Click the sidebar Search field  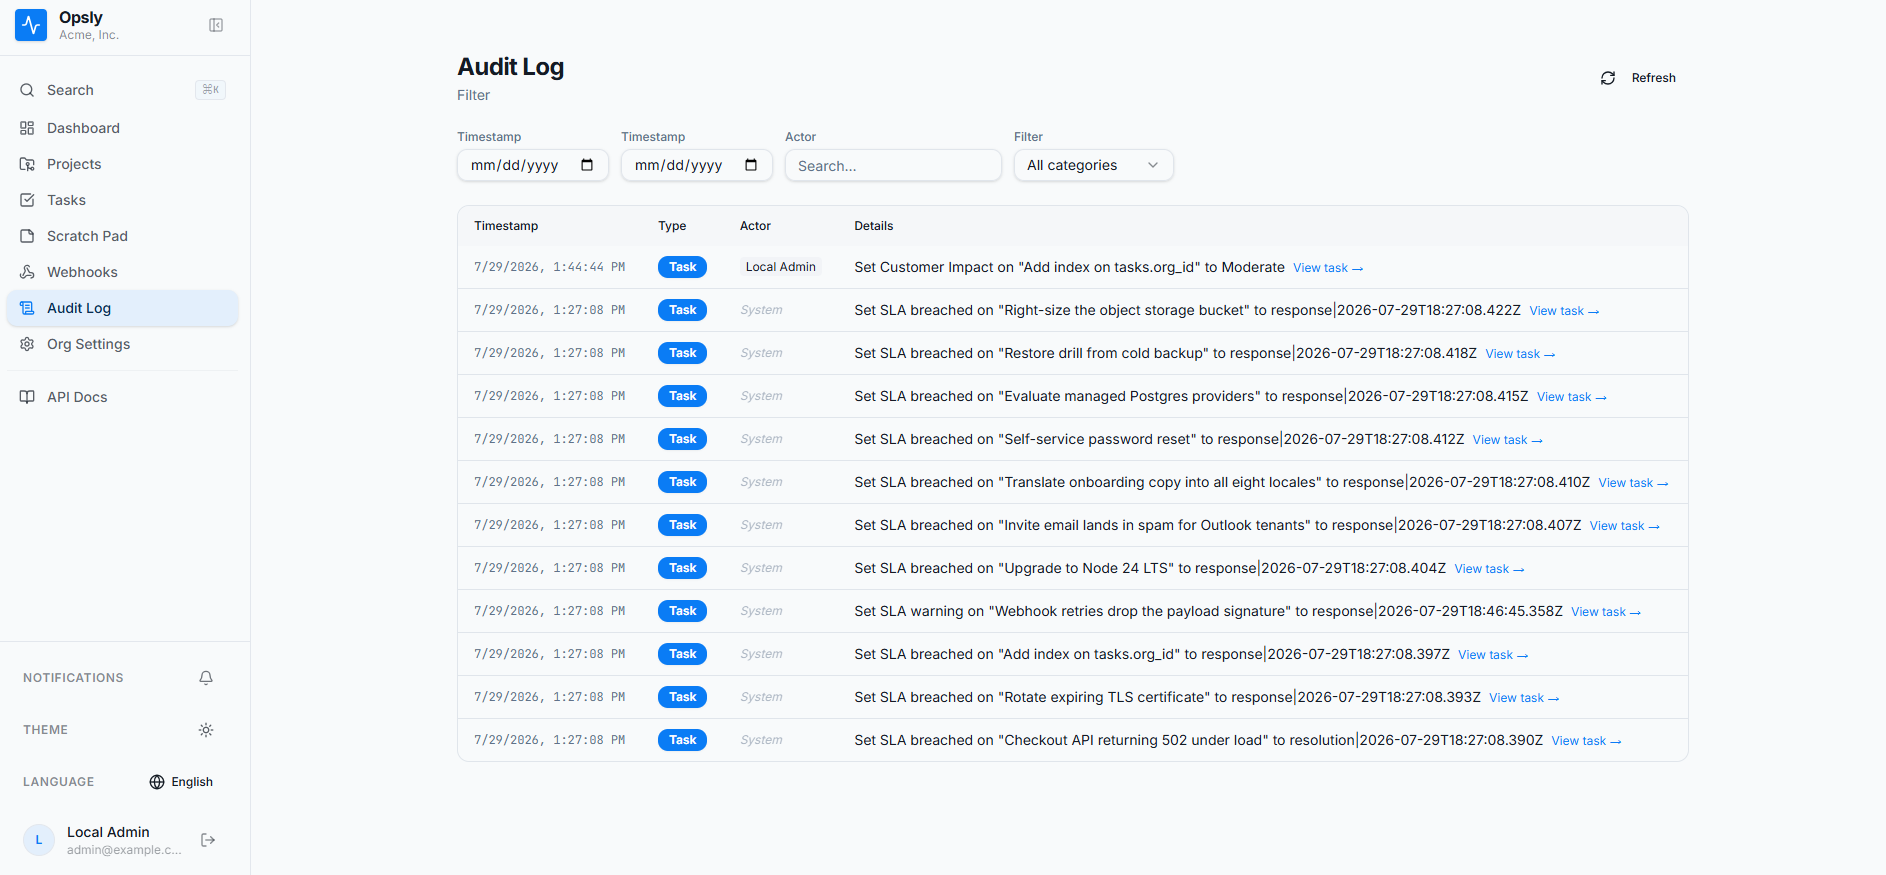pos(122,90)
